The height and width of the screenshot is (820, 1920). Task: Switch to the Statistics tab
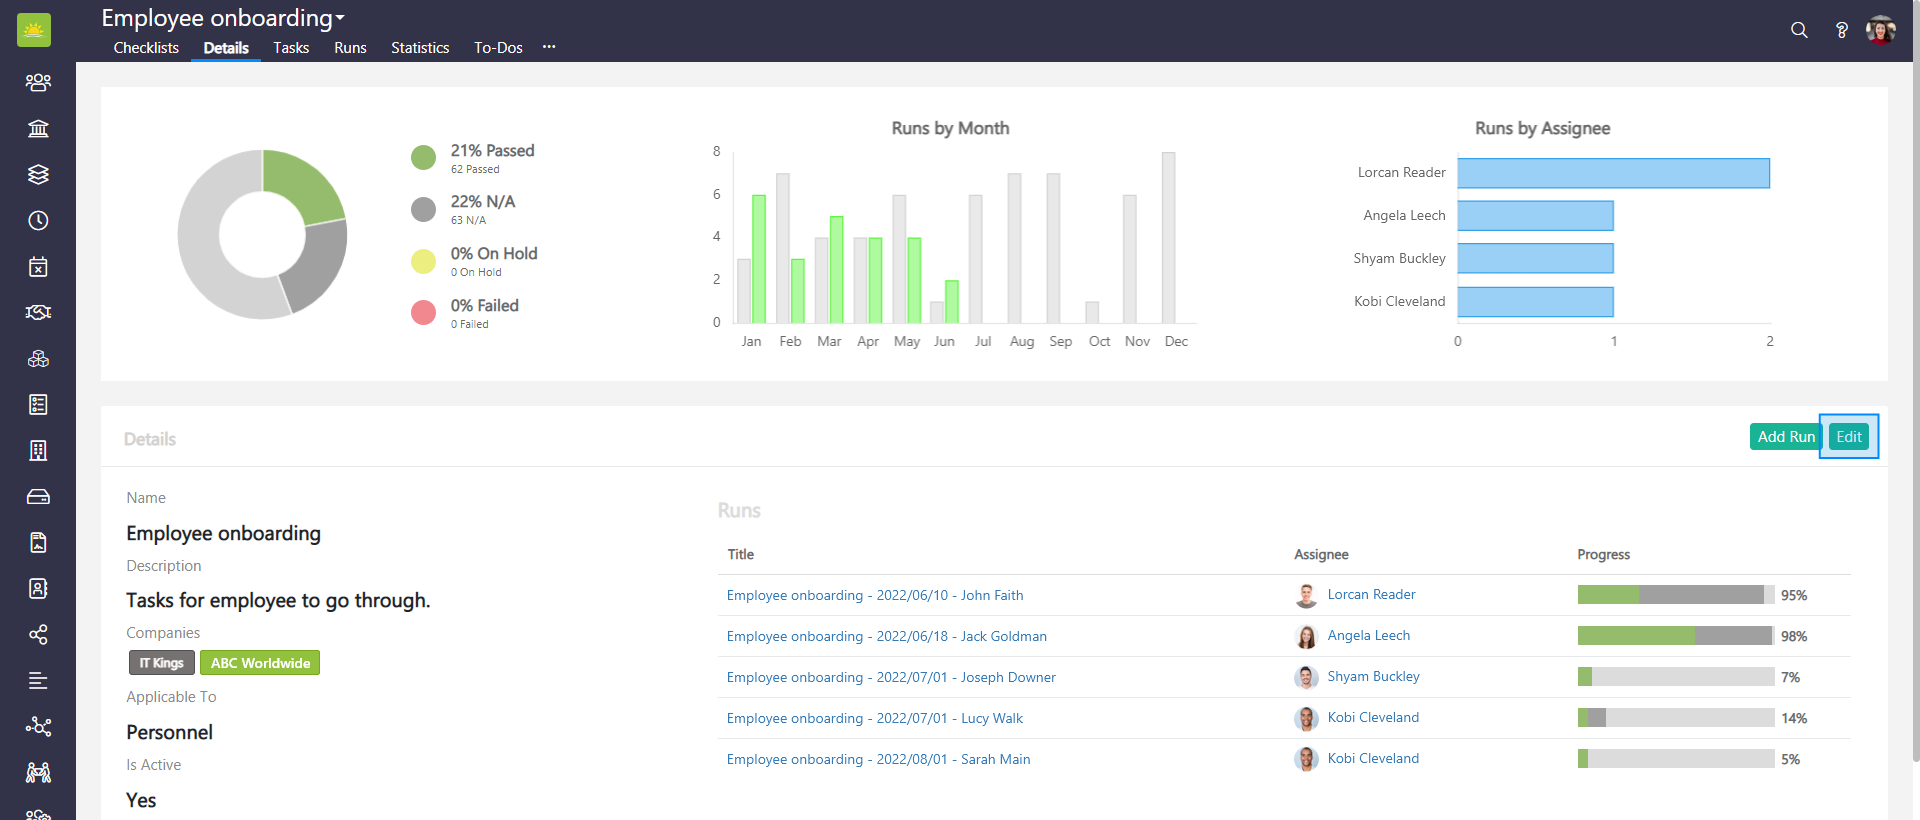pos(420,48)
